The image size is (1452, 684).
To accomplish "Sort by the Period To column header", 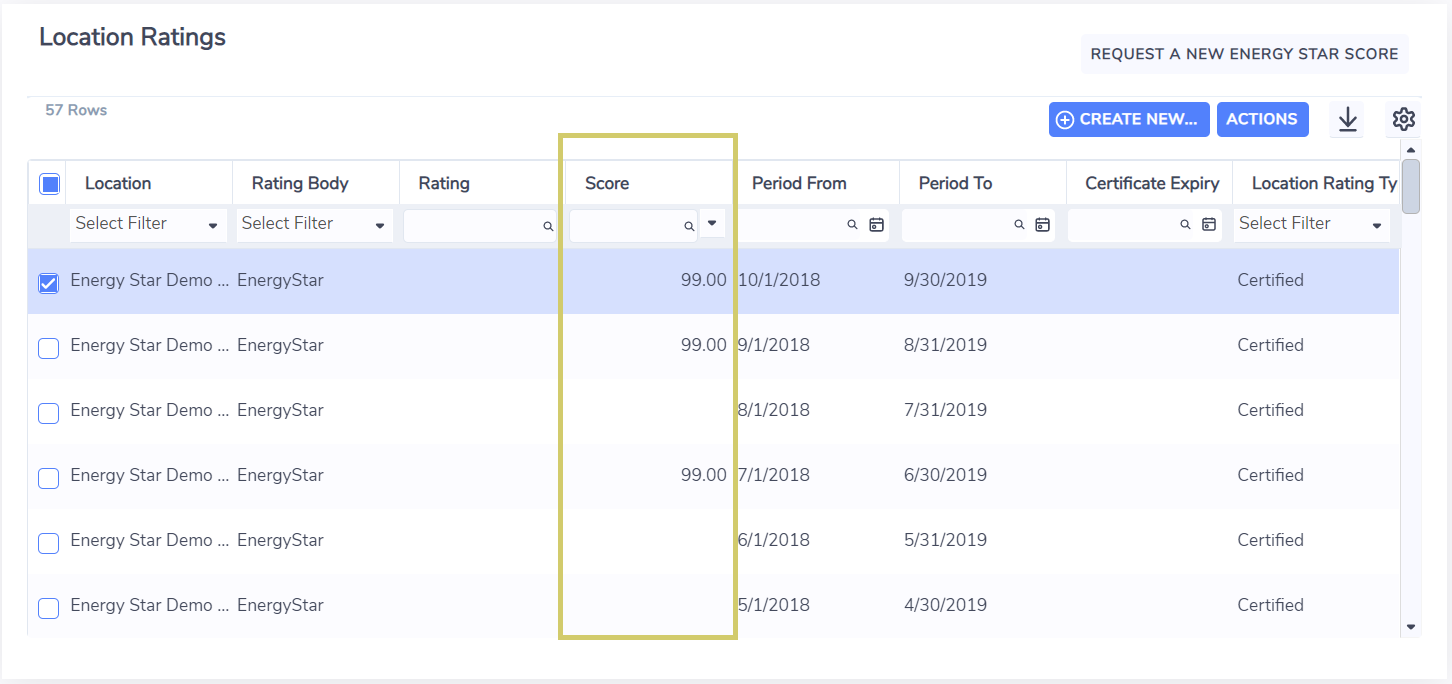I will point(955,183).
